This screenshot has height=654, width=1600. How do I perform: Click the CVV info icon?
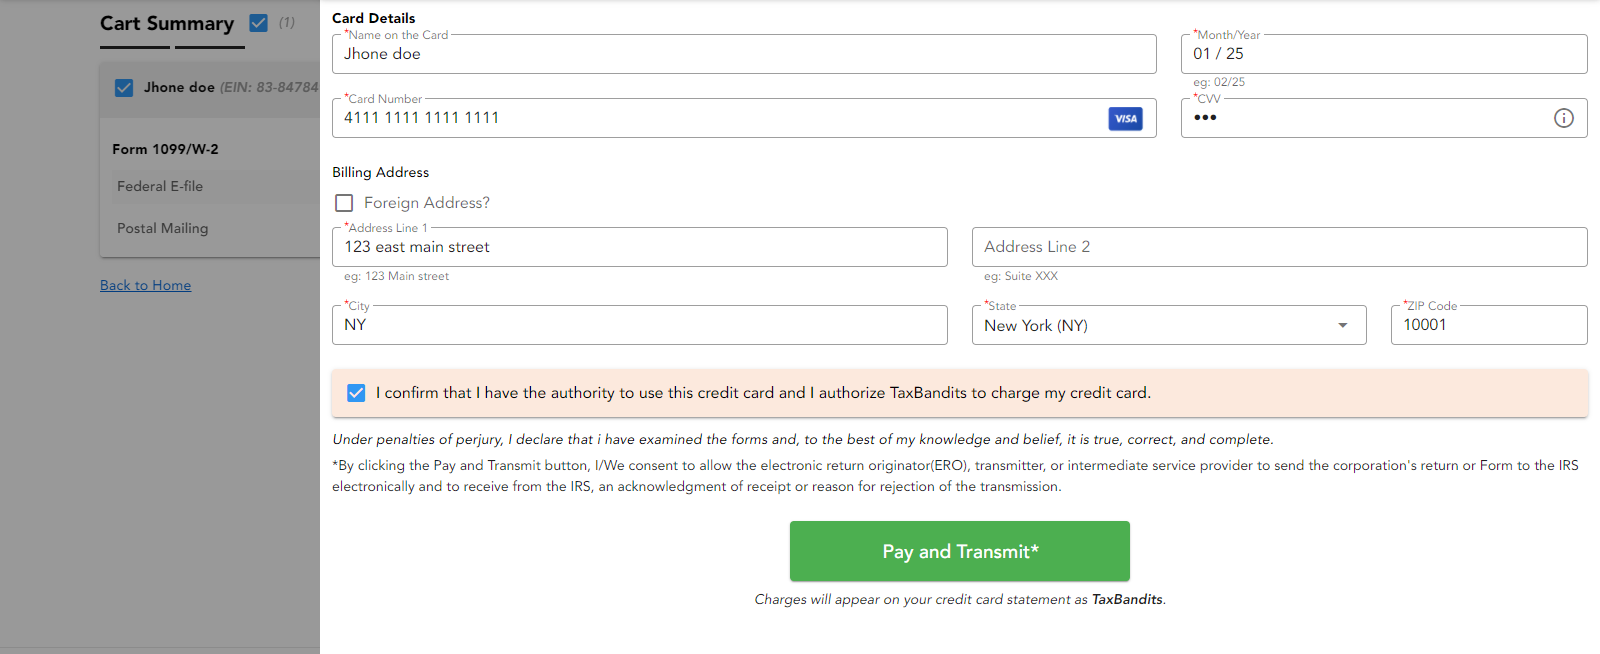point(1563,118)
